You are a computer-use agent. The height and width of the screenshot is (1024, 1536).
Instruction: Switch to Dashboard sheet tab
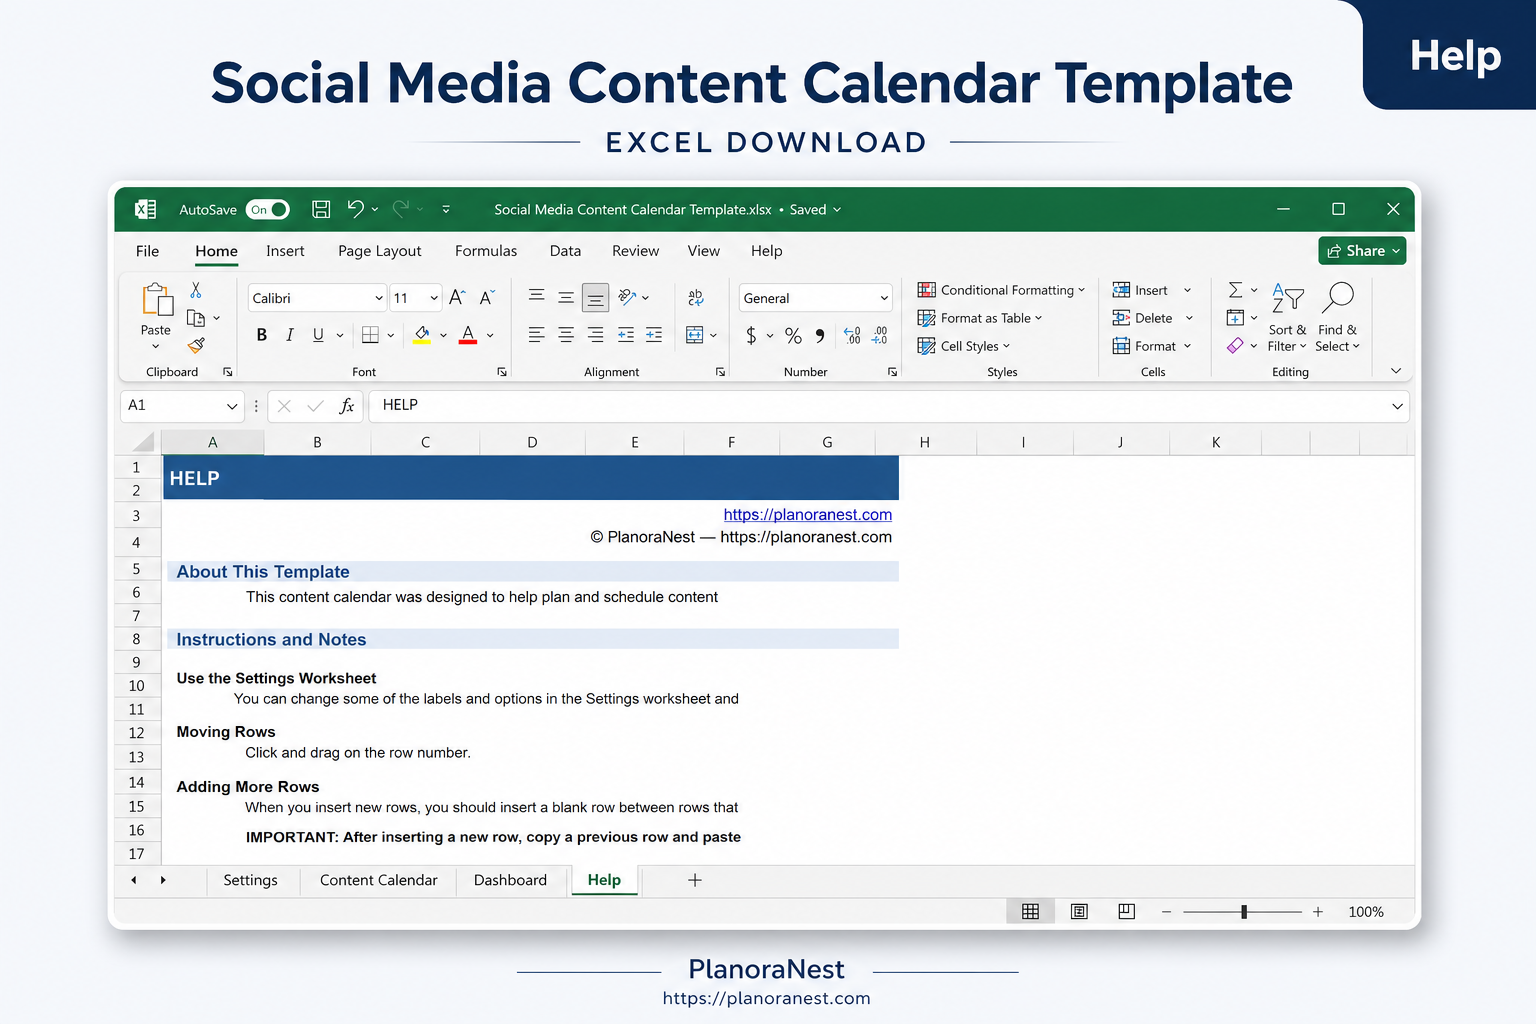(510, 880)
